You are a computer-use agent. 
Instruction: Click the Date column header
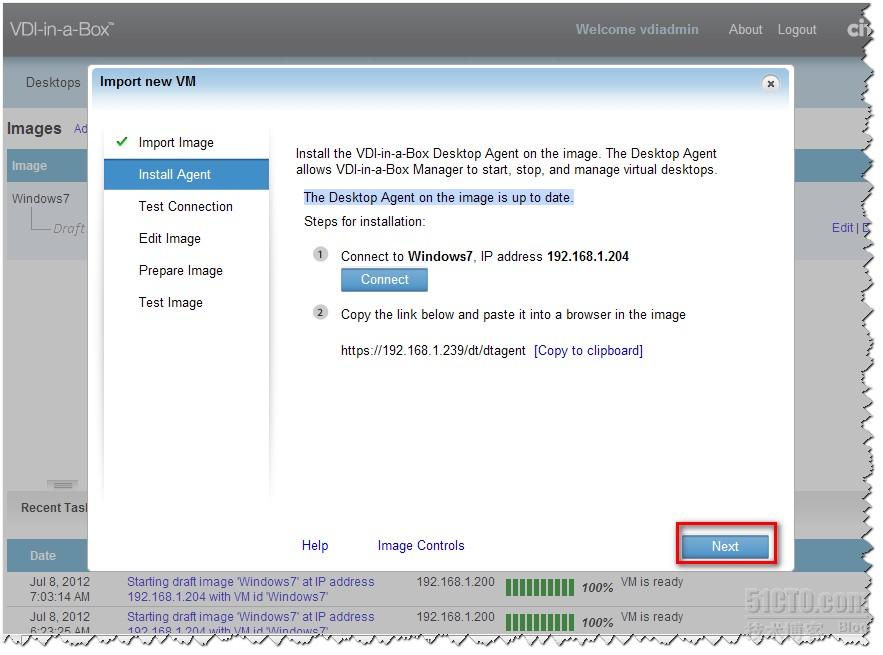(43, 555)
